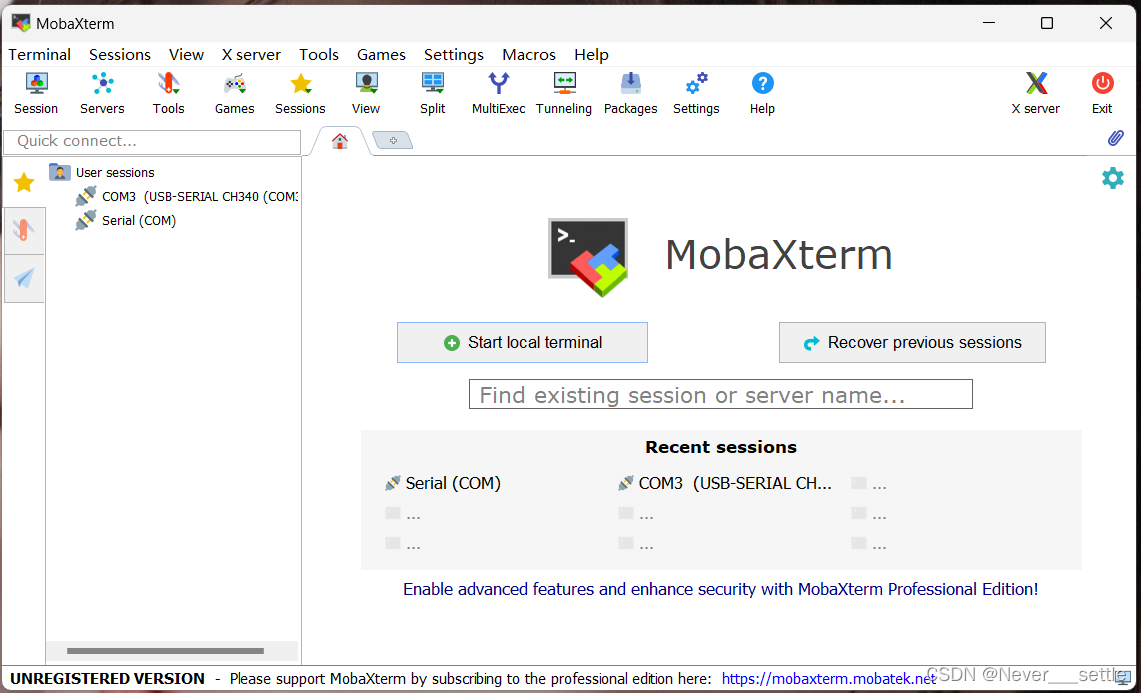Open recent session COM3 (USB-SERIAL CH...
The image size is (1141, 693).
pyautogui.click(x=725, y=483)
